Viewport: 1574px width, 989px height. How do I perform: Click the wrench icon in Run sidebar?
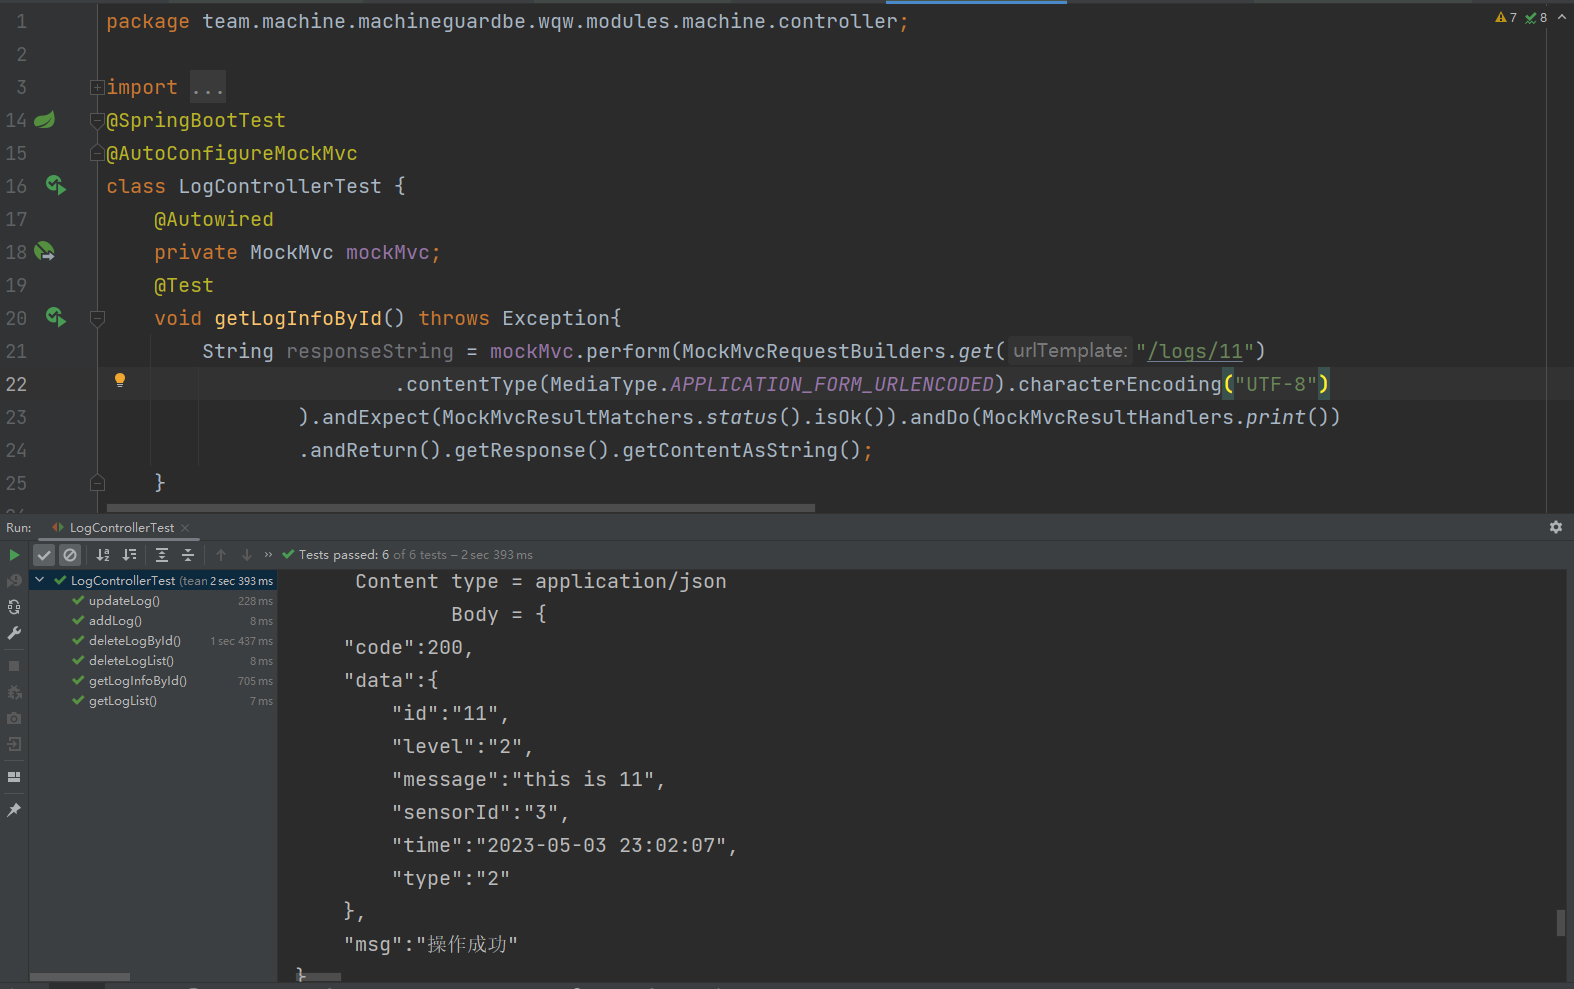tap(14, 633)
